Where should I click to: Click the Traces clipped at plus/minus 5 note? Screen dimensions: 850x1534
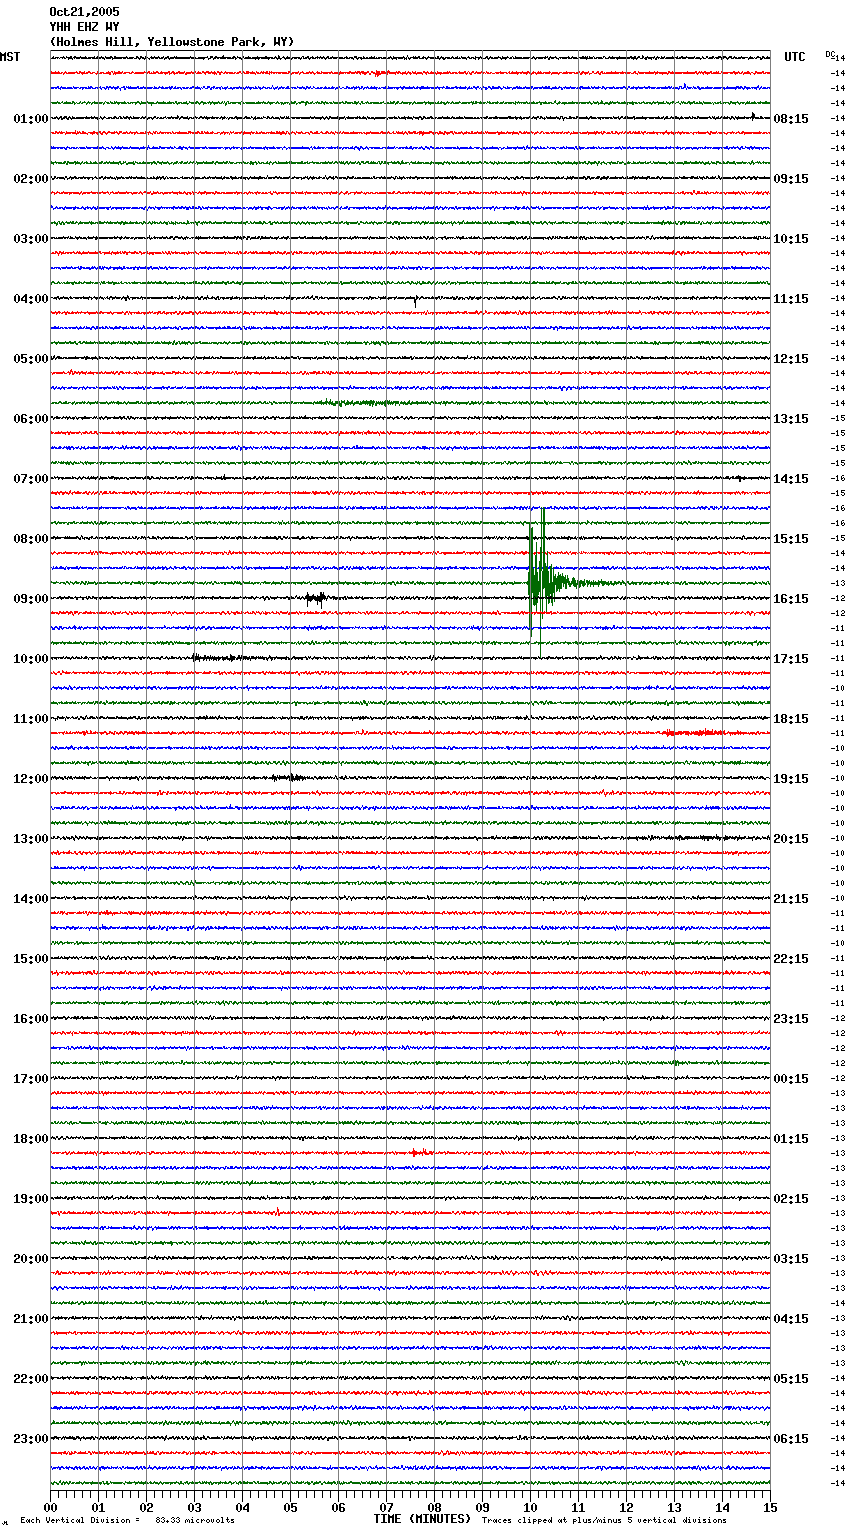(604, 1520)
